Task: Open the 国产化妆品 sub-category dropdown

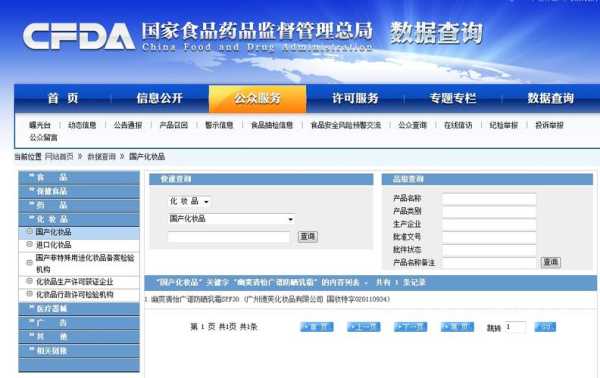Action: click(232, 219)
